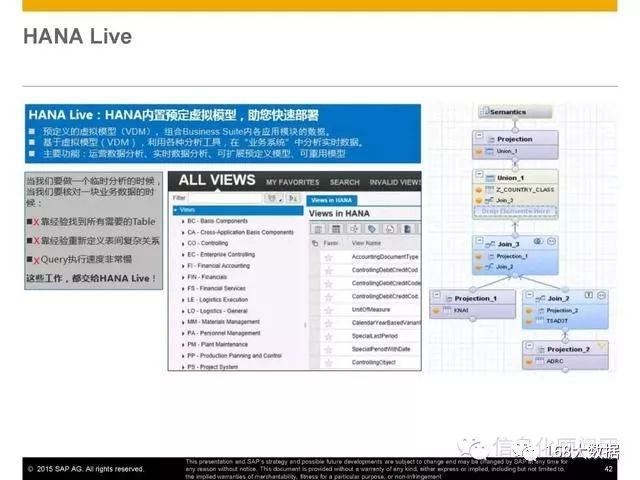Open the filter options dropdown icon
Image resolution: width=640 pixels, height=480 pixels.
tap(273, 198)
